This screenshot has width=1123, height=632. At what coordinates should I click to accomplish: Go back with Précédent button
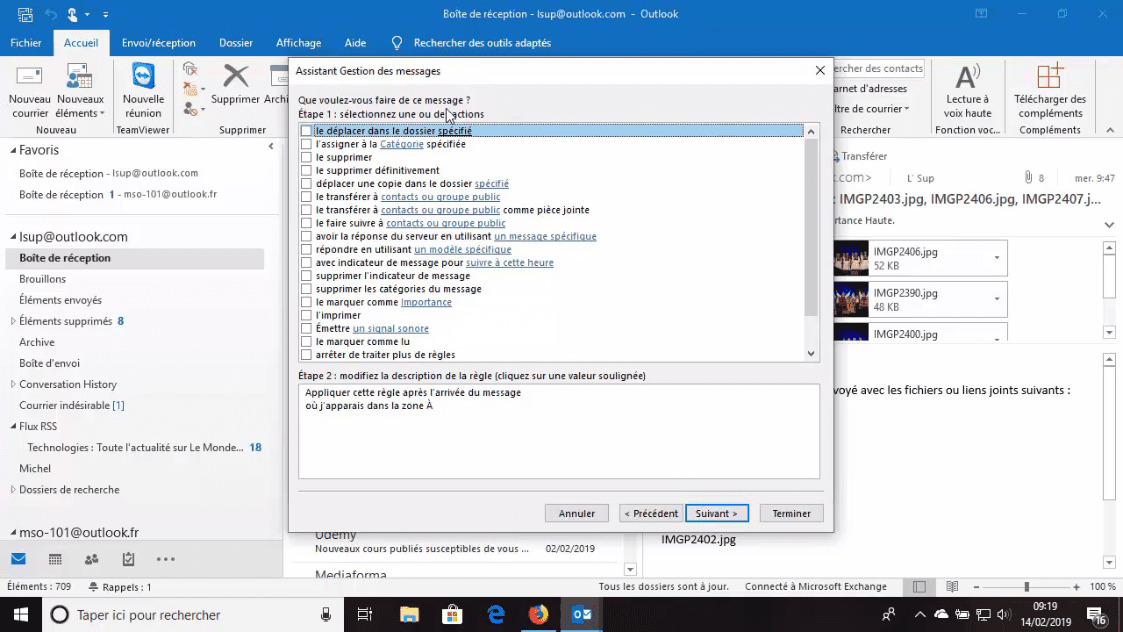pyautogui.click(x=650, y=513)
